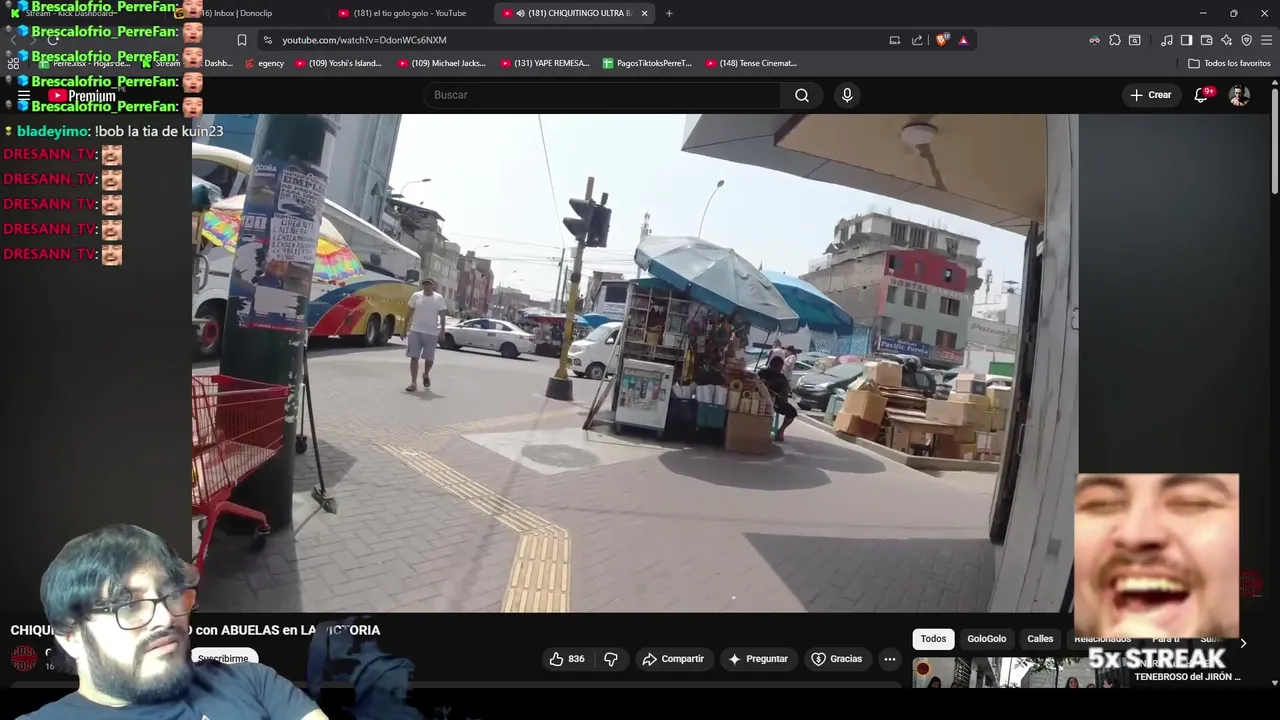Like the video with thumbs up
This screenshot has width=1280, height=720.
(566, 659)
